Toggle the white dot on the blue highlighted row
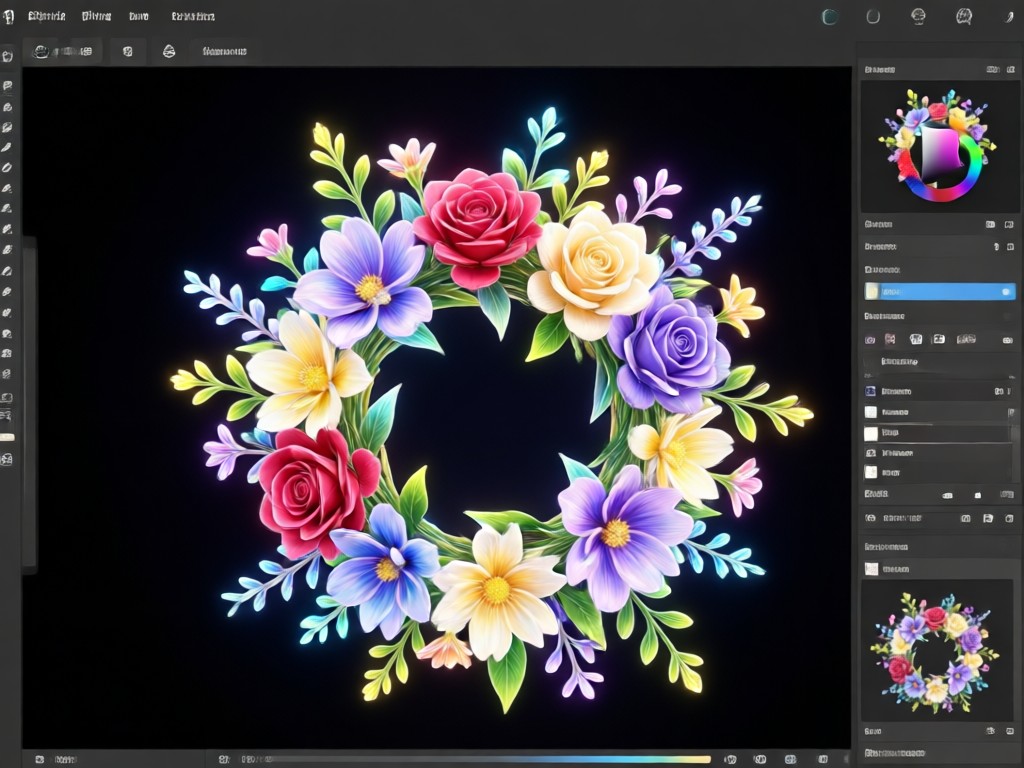The image size is (1024, 768). (x=1006, y=291)
